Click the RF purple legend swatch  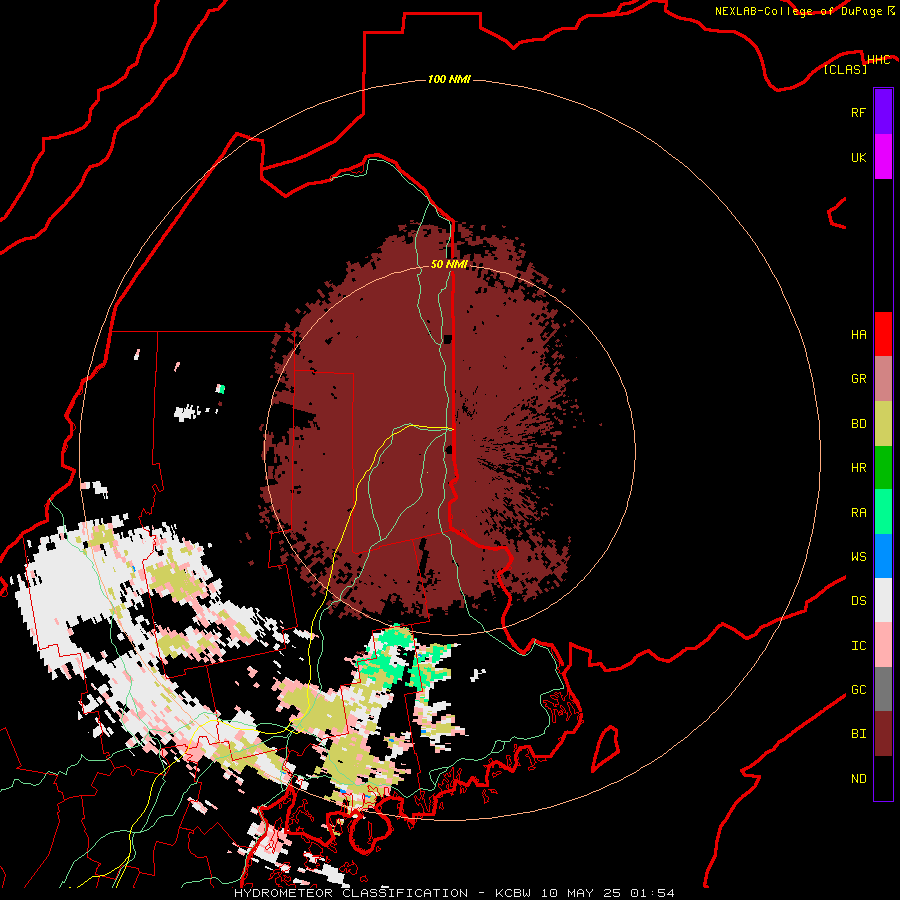tap(883, 112)
